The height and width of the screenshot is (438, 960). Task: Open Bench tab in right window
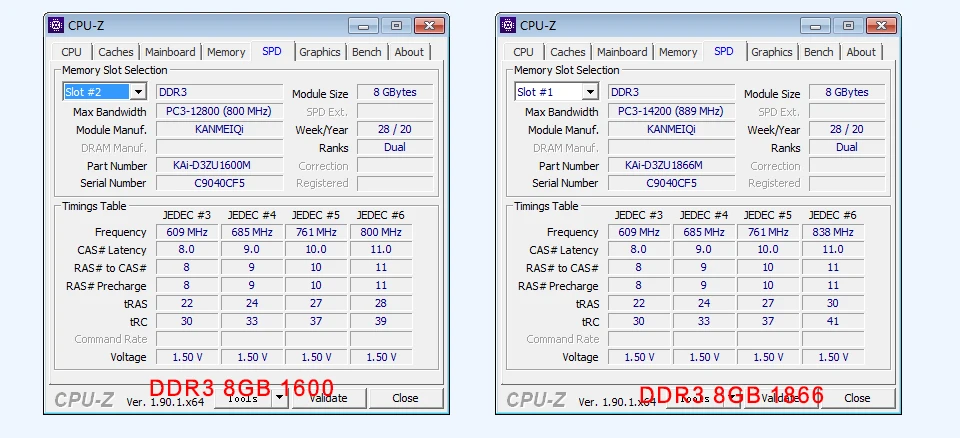pos(819,52)
